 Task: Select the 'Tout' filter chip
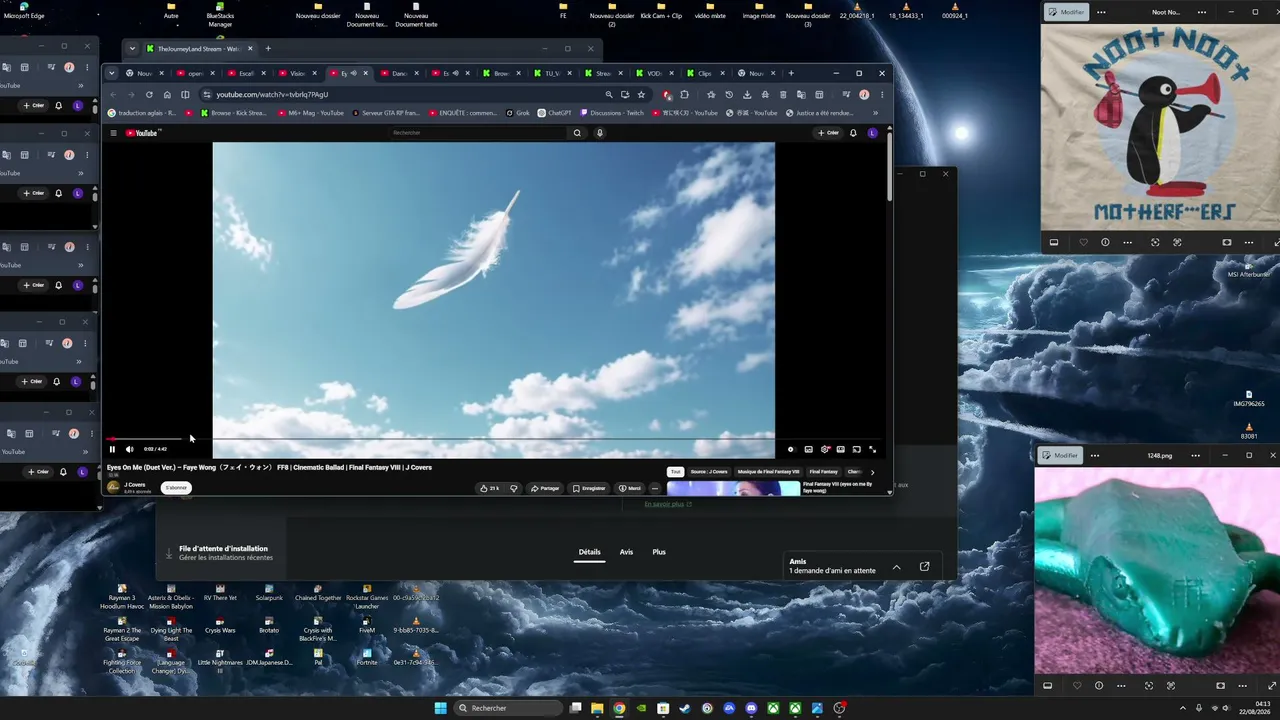click(676, 472)
